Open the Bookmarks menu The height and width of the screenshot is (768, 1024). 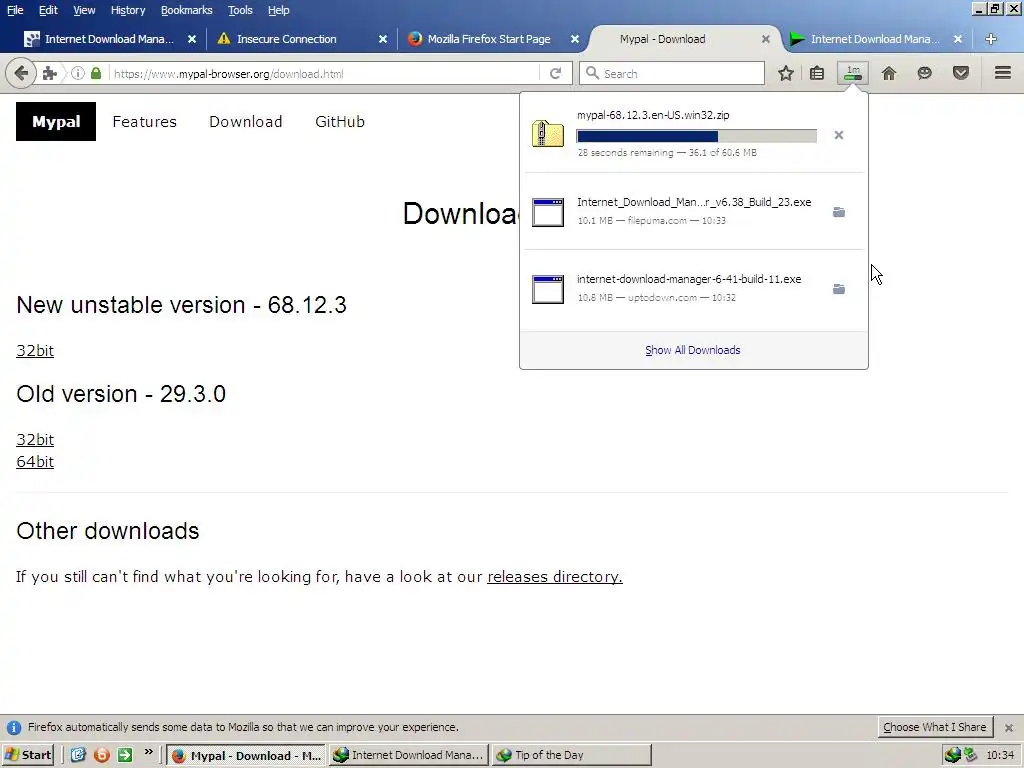click(x=186, y=10)
